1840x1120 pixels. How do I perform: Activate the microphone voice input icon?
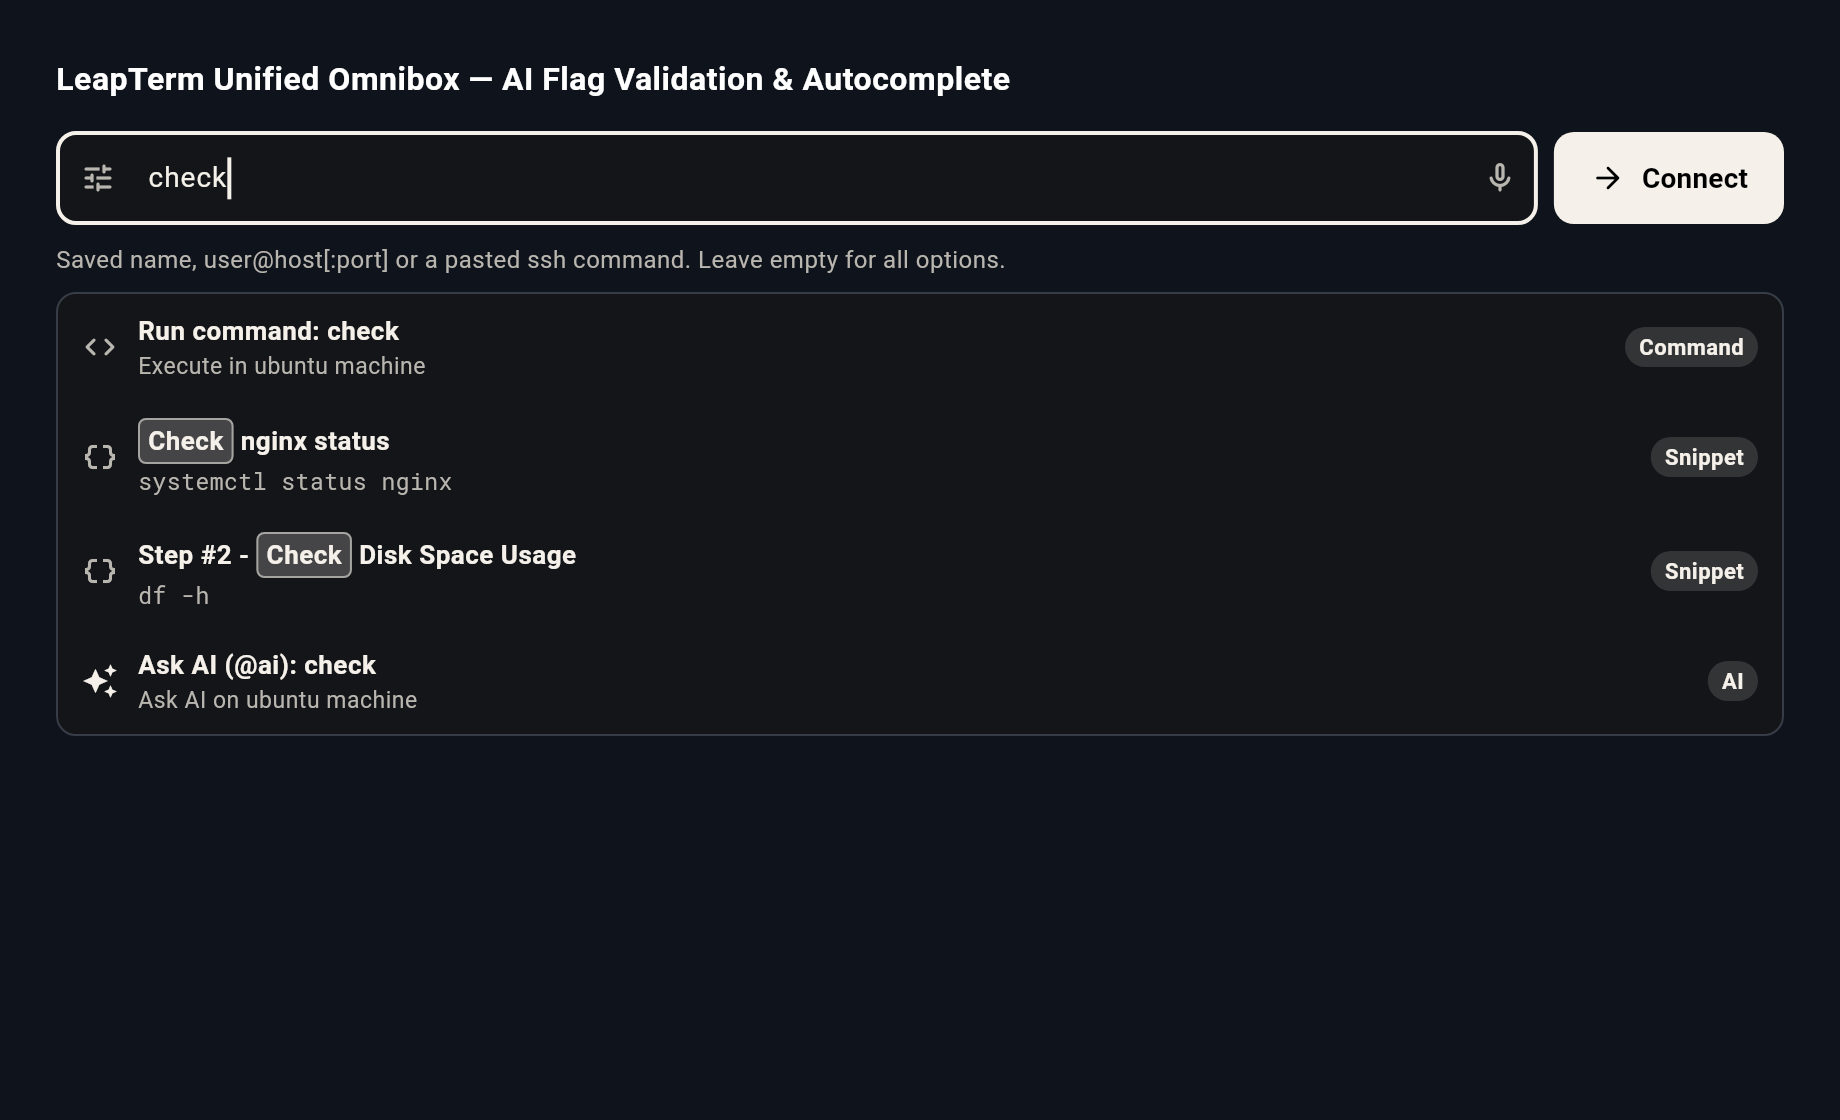pyautogui.click(x=1499, y=178)
